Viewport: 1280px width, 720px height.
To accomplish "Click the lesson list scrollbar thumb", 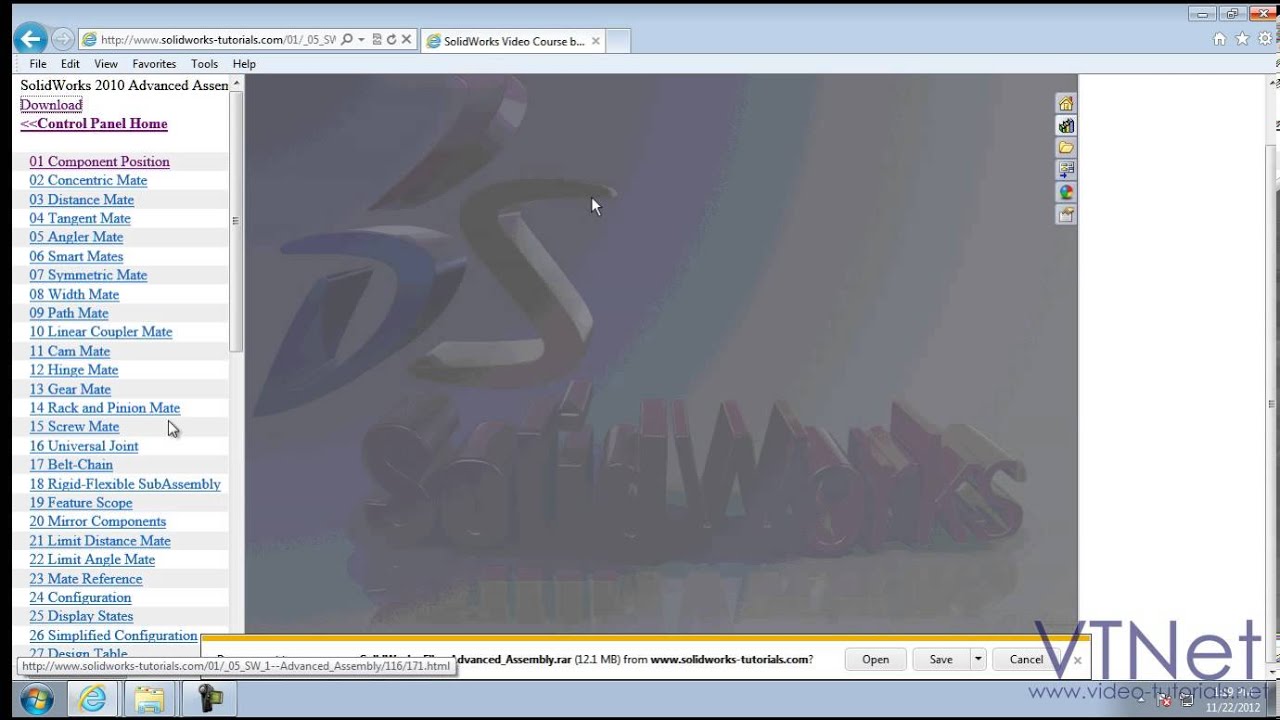I will (x=236, y=221).
